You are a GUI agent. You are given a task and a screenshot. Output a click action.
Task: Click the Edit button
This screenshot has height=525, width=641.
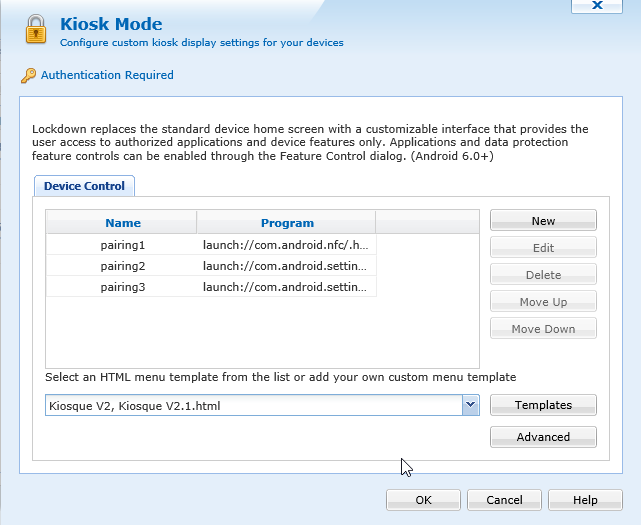pos(543,248)
